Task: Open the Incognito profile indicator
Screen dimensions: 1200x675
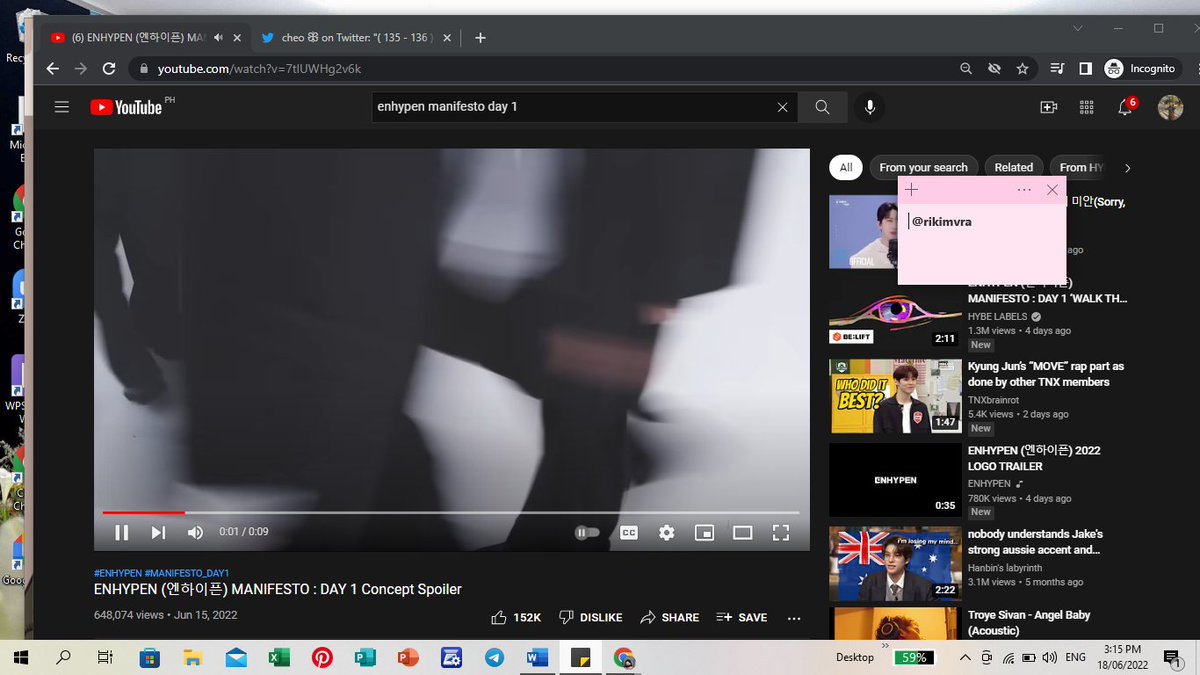Action: click(x=1140, y=69)
